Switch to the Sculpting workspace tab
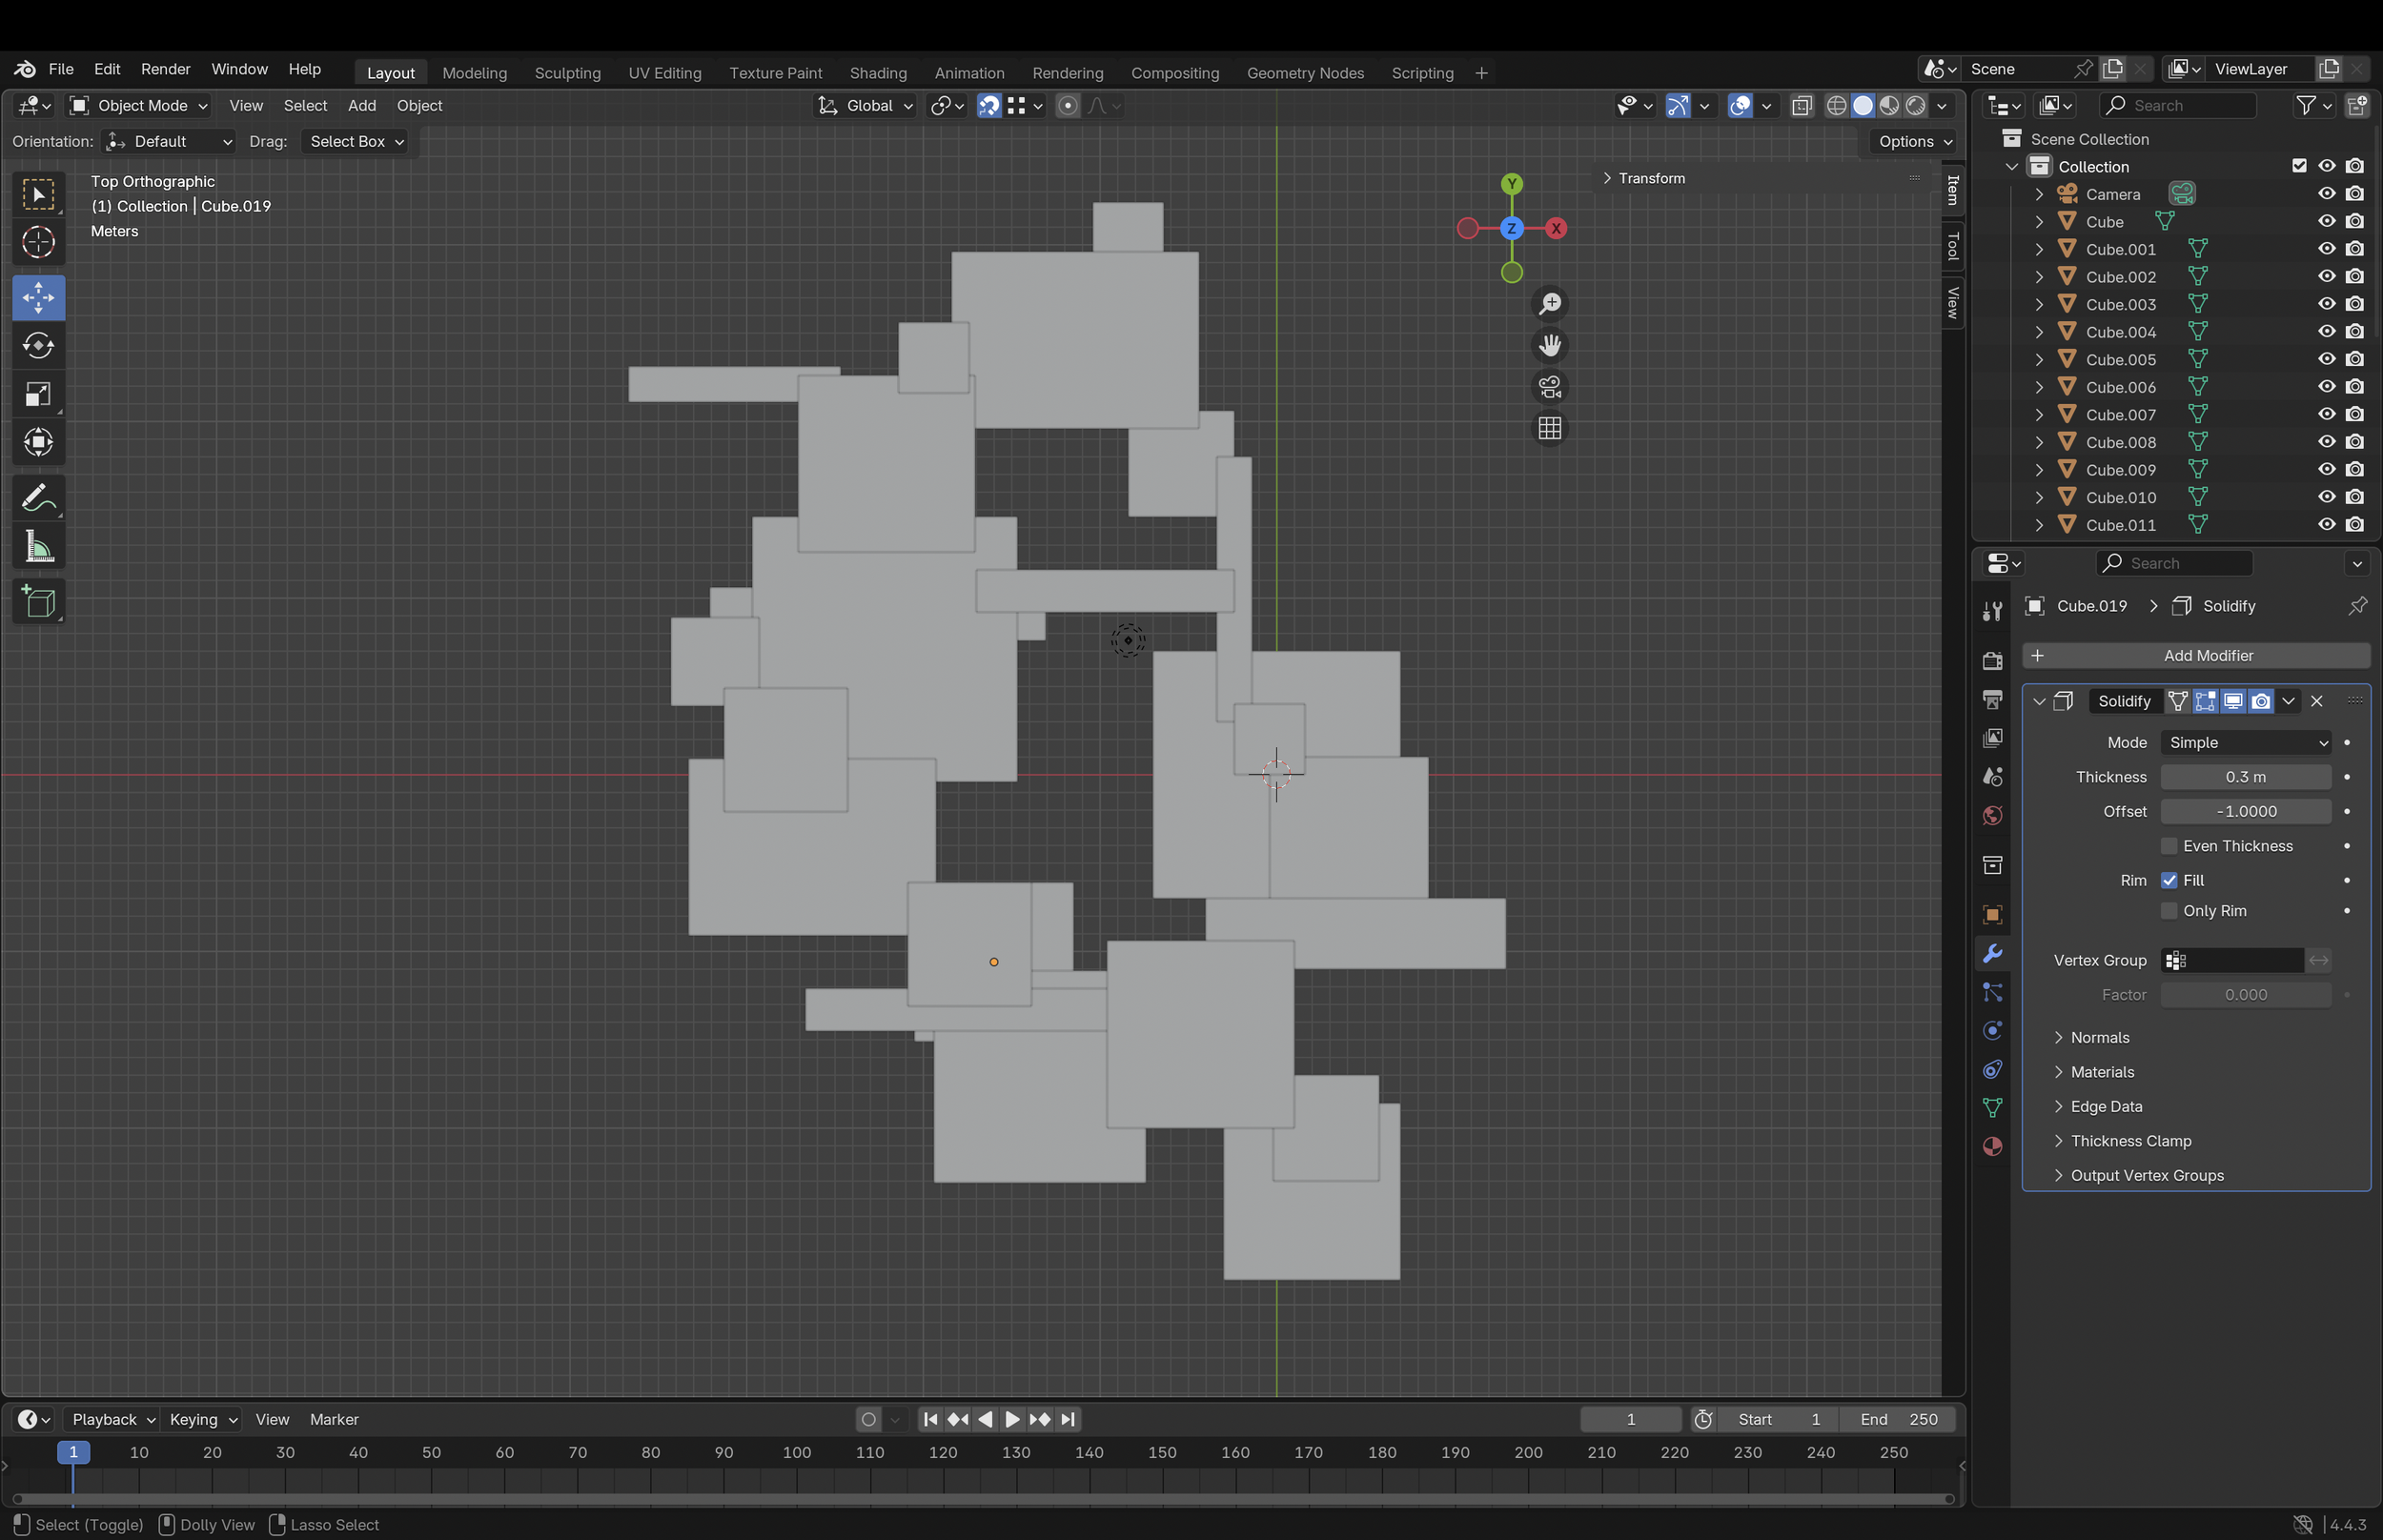Image resolution: width=2383 pixels, height=1540 pixels. tap(567, 73)
